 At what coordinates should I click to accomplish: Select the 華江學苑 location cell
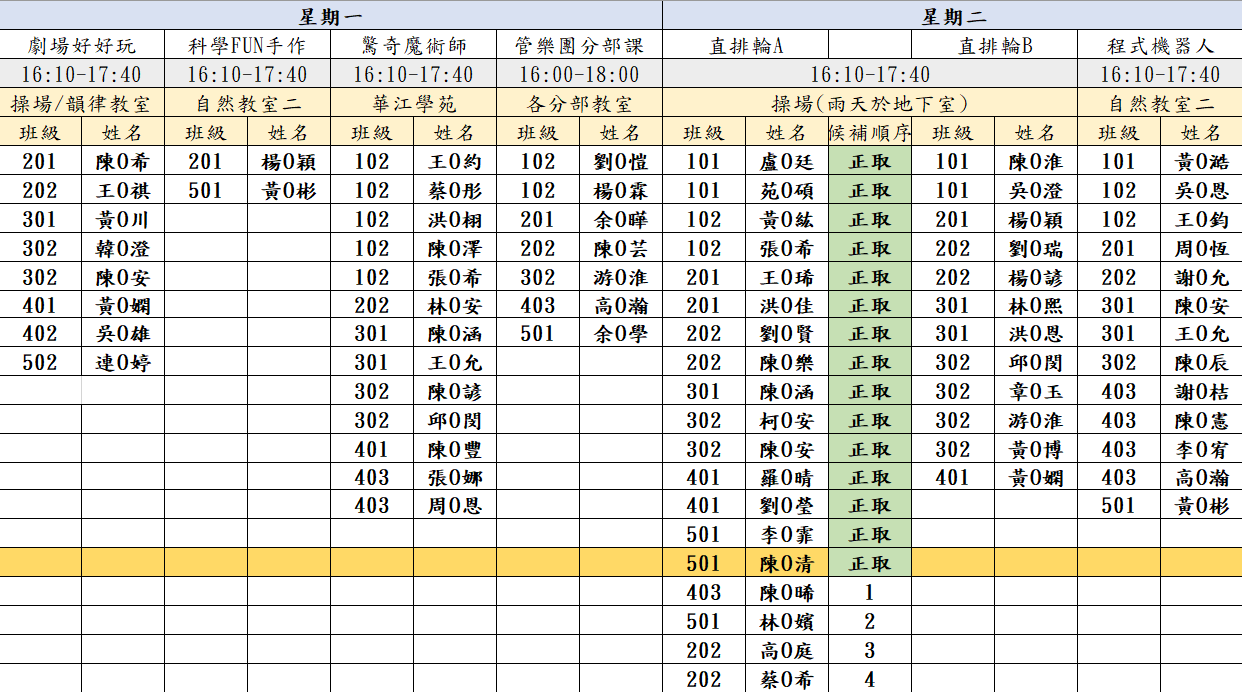[x=413, y=103]
